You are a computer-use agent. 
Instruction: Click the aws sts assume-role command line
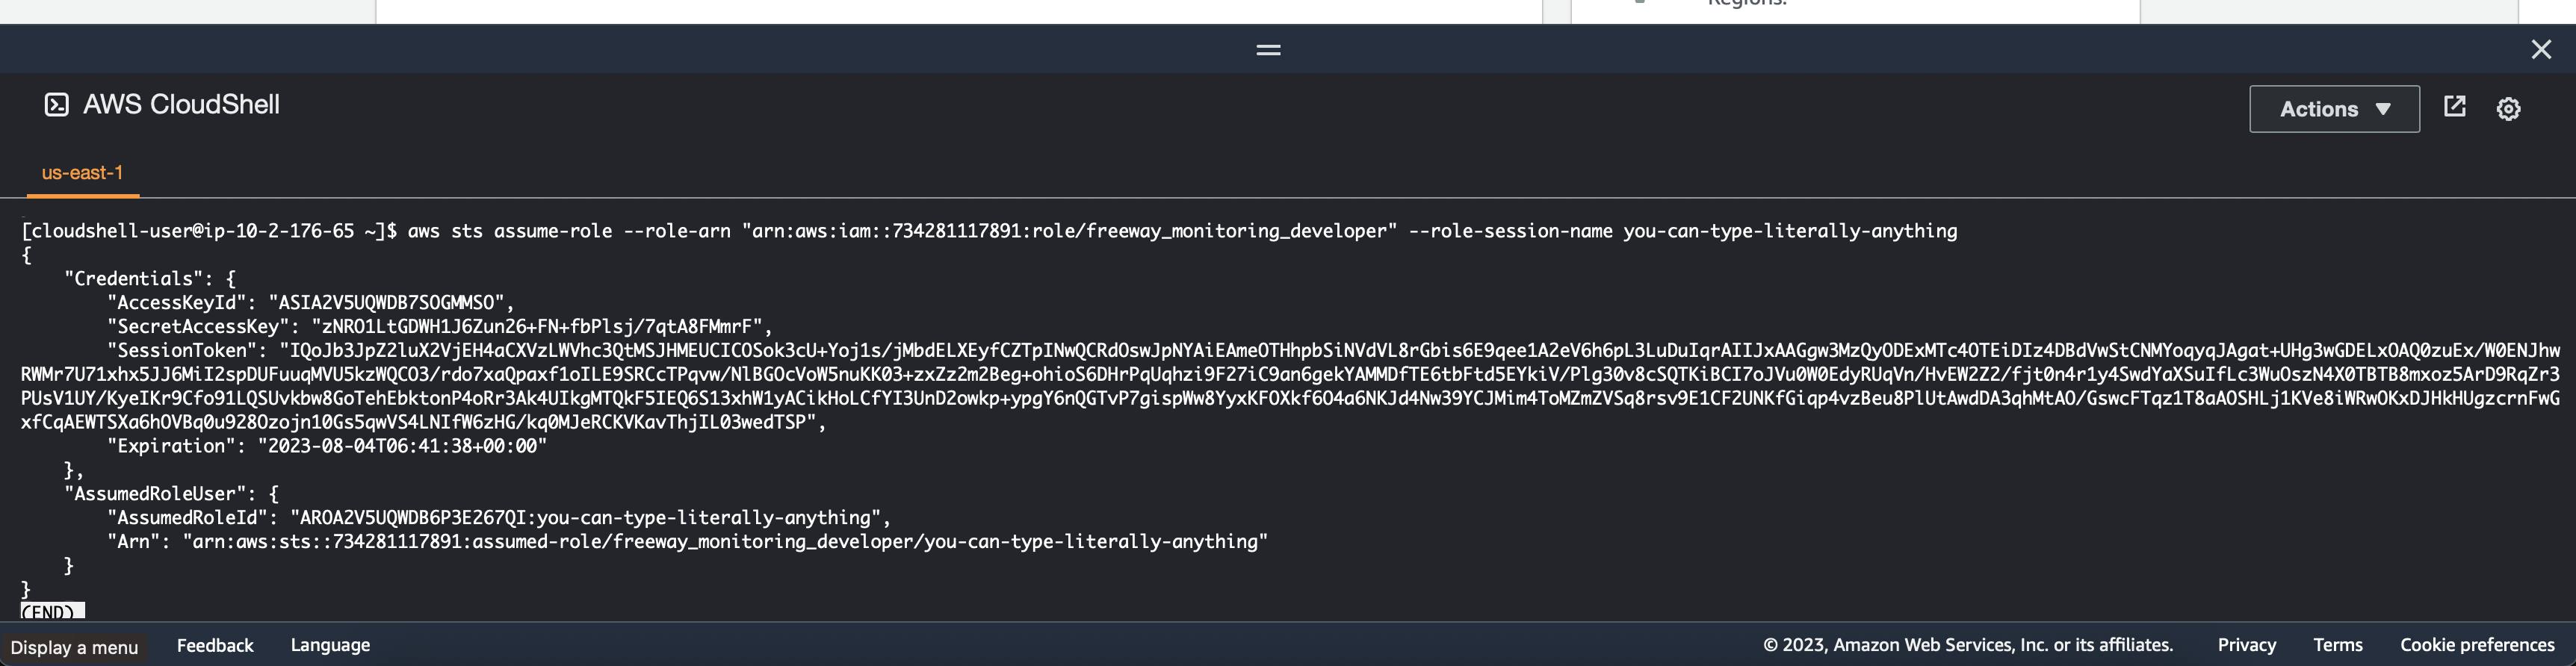tap(989, 231)
